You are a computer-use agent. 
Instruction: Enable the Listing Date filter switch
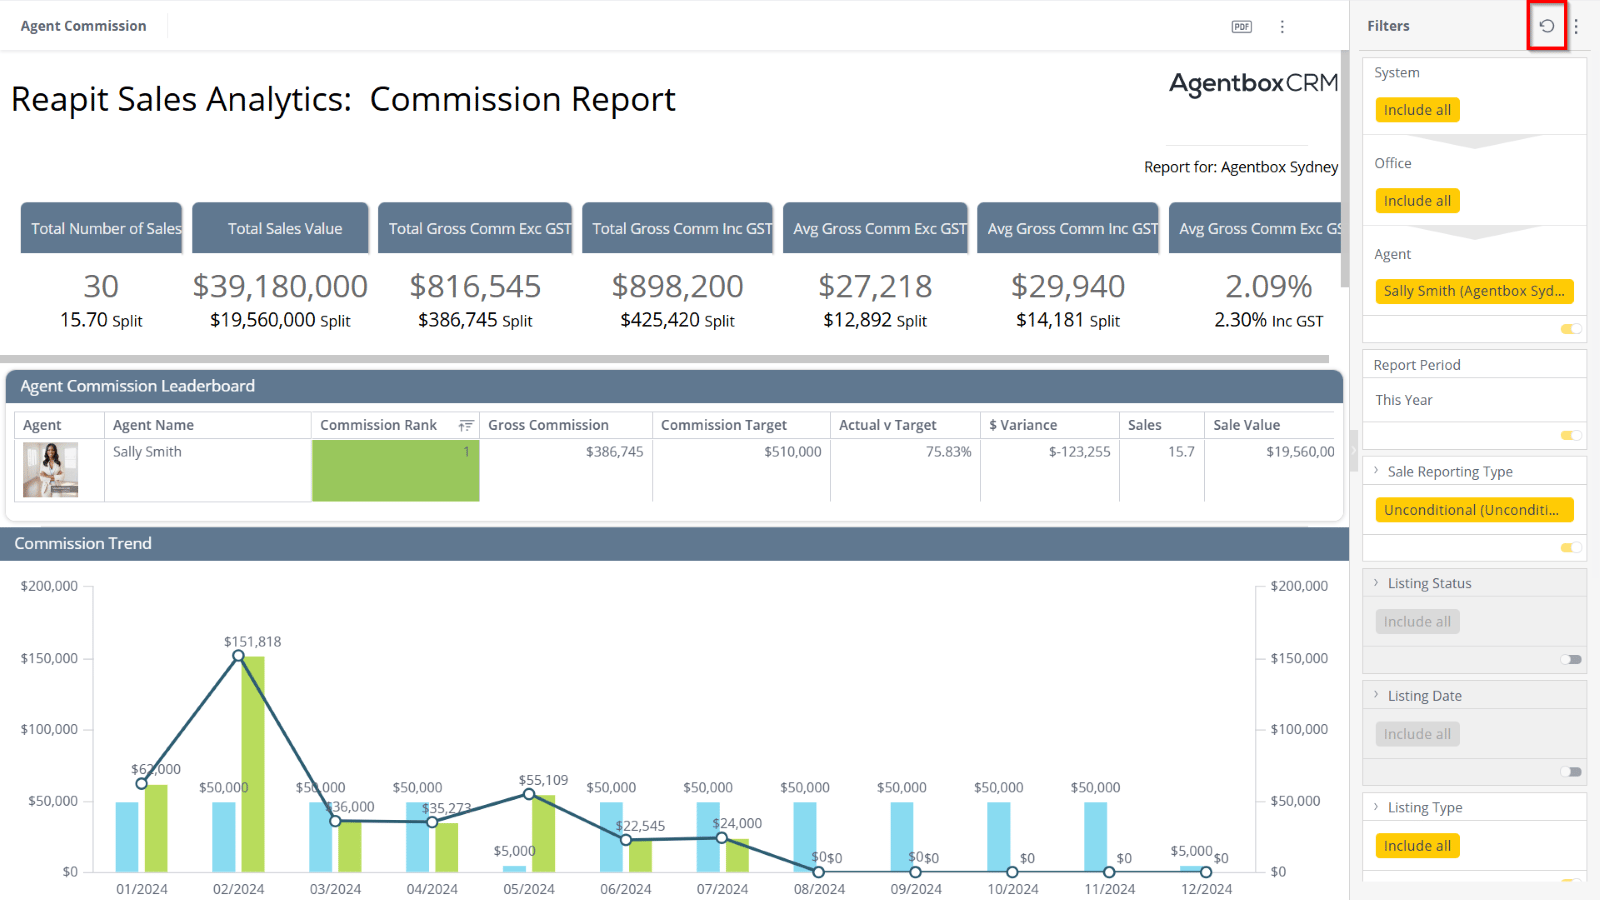pyautogui.click(x=1571, y=771)
